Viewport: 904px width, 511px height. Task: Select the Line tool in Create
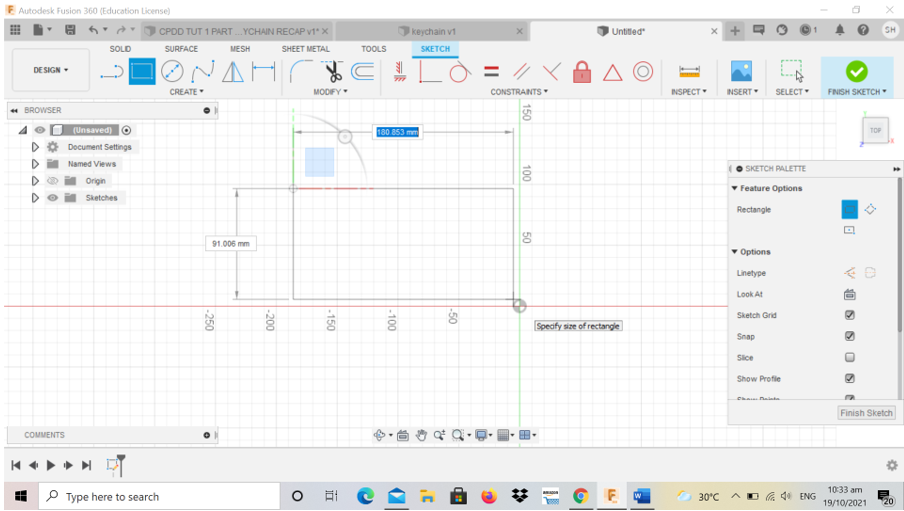[112, 72]
